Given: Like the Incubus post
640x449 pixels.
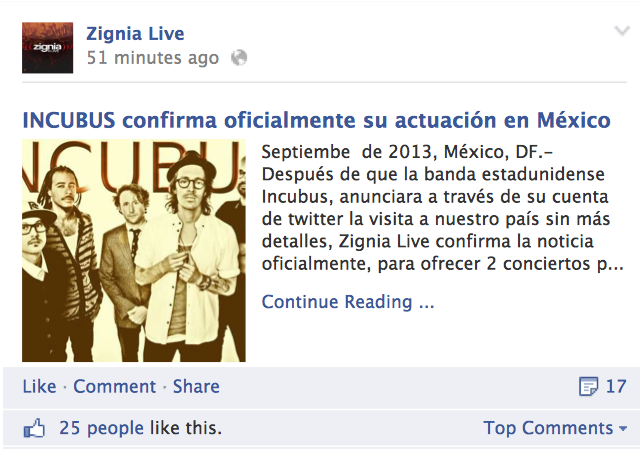Looking at the screenshot, I should coord(39,387).
